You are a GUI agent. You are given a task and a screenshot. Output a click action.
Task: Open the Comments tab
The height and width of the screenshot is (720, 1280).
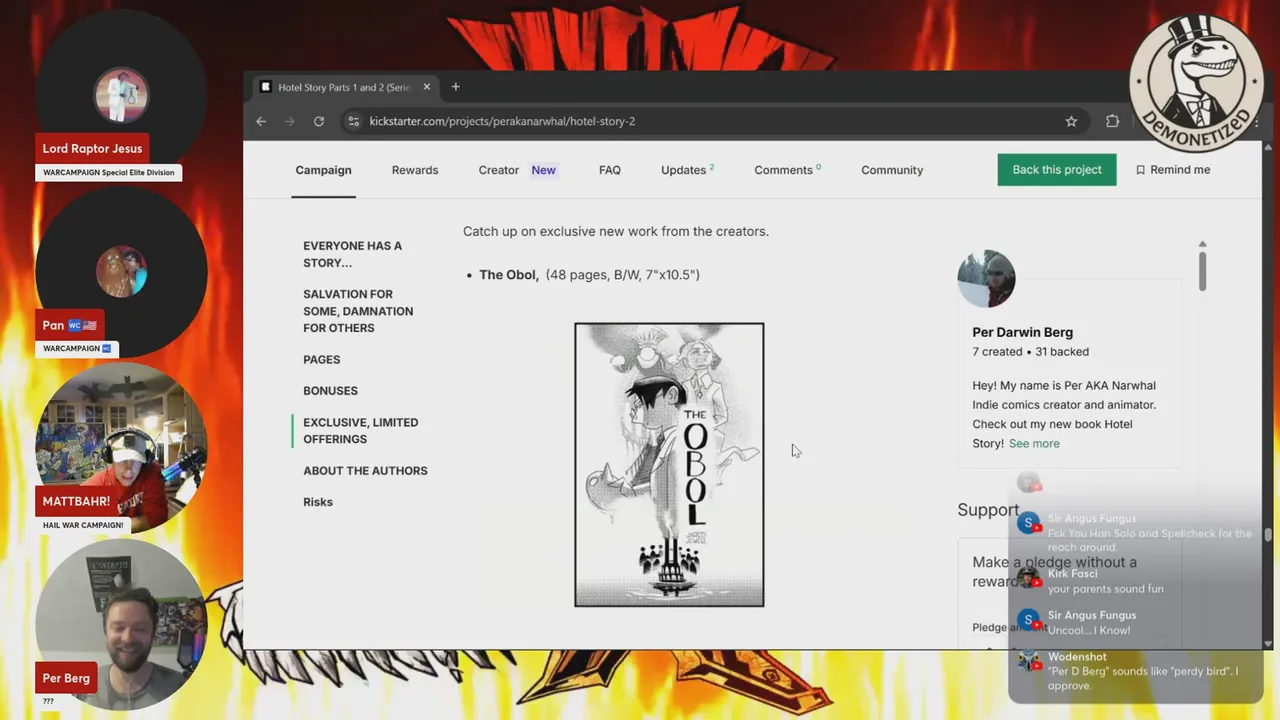tap(787, 170)
